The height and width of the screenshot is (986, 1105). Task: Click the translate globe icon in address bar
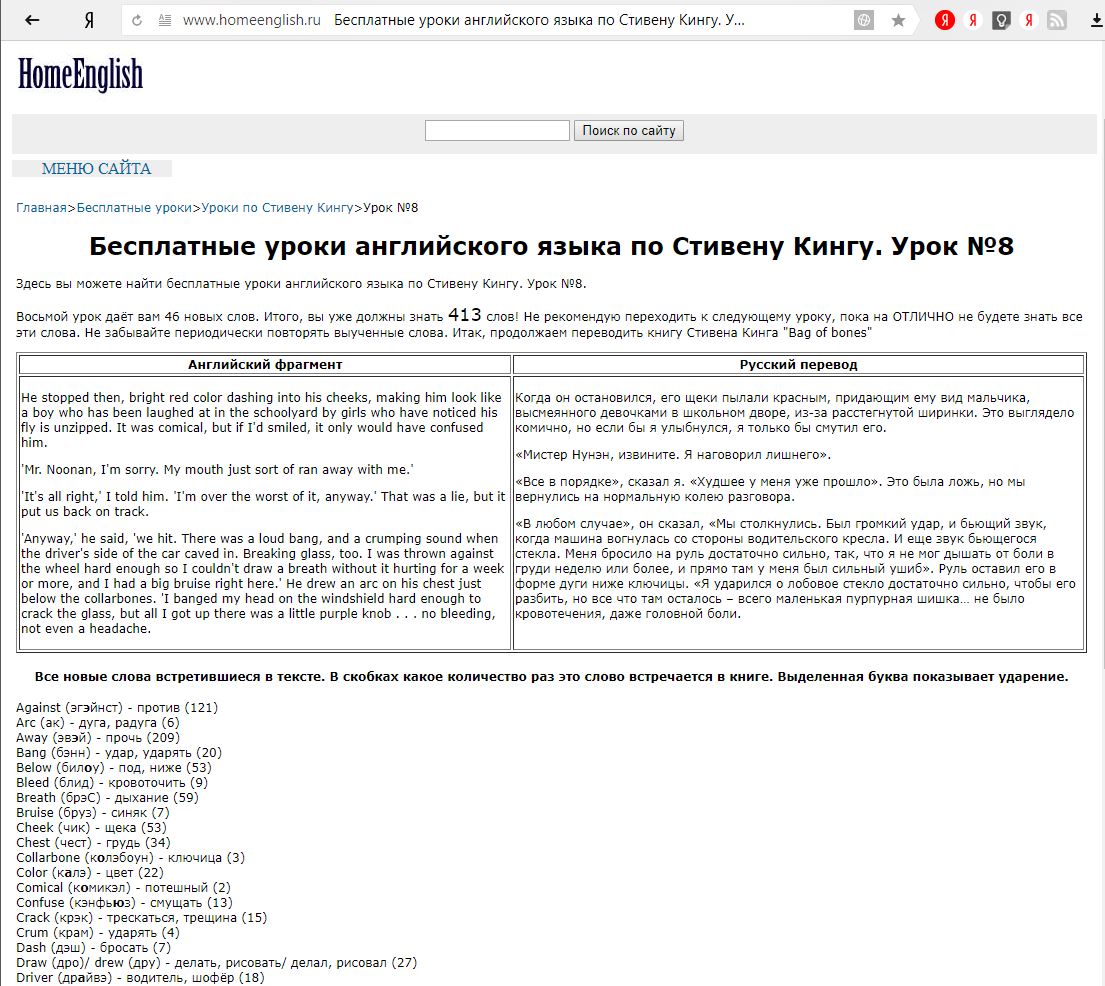[863, 18]
